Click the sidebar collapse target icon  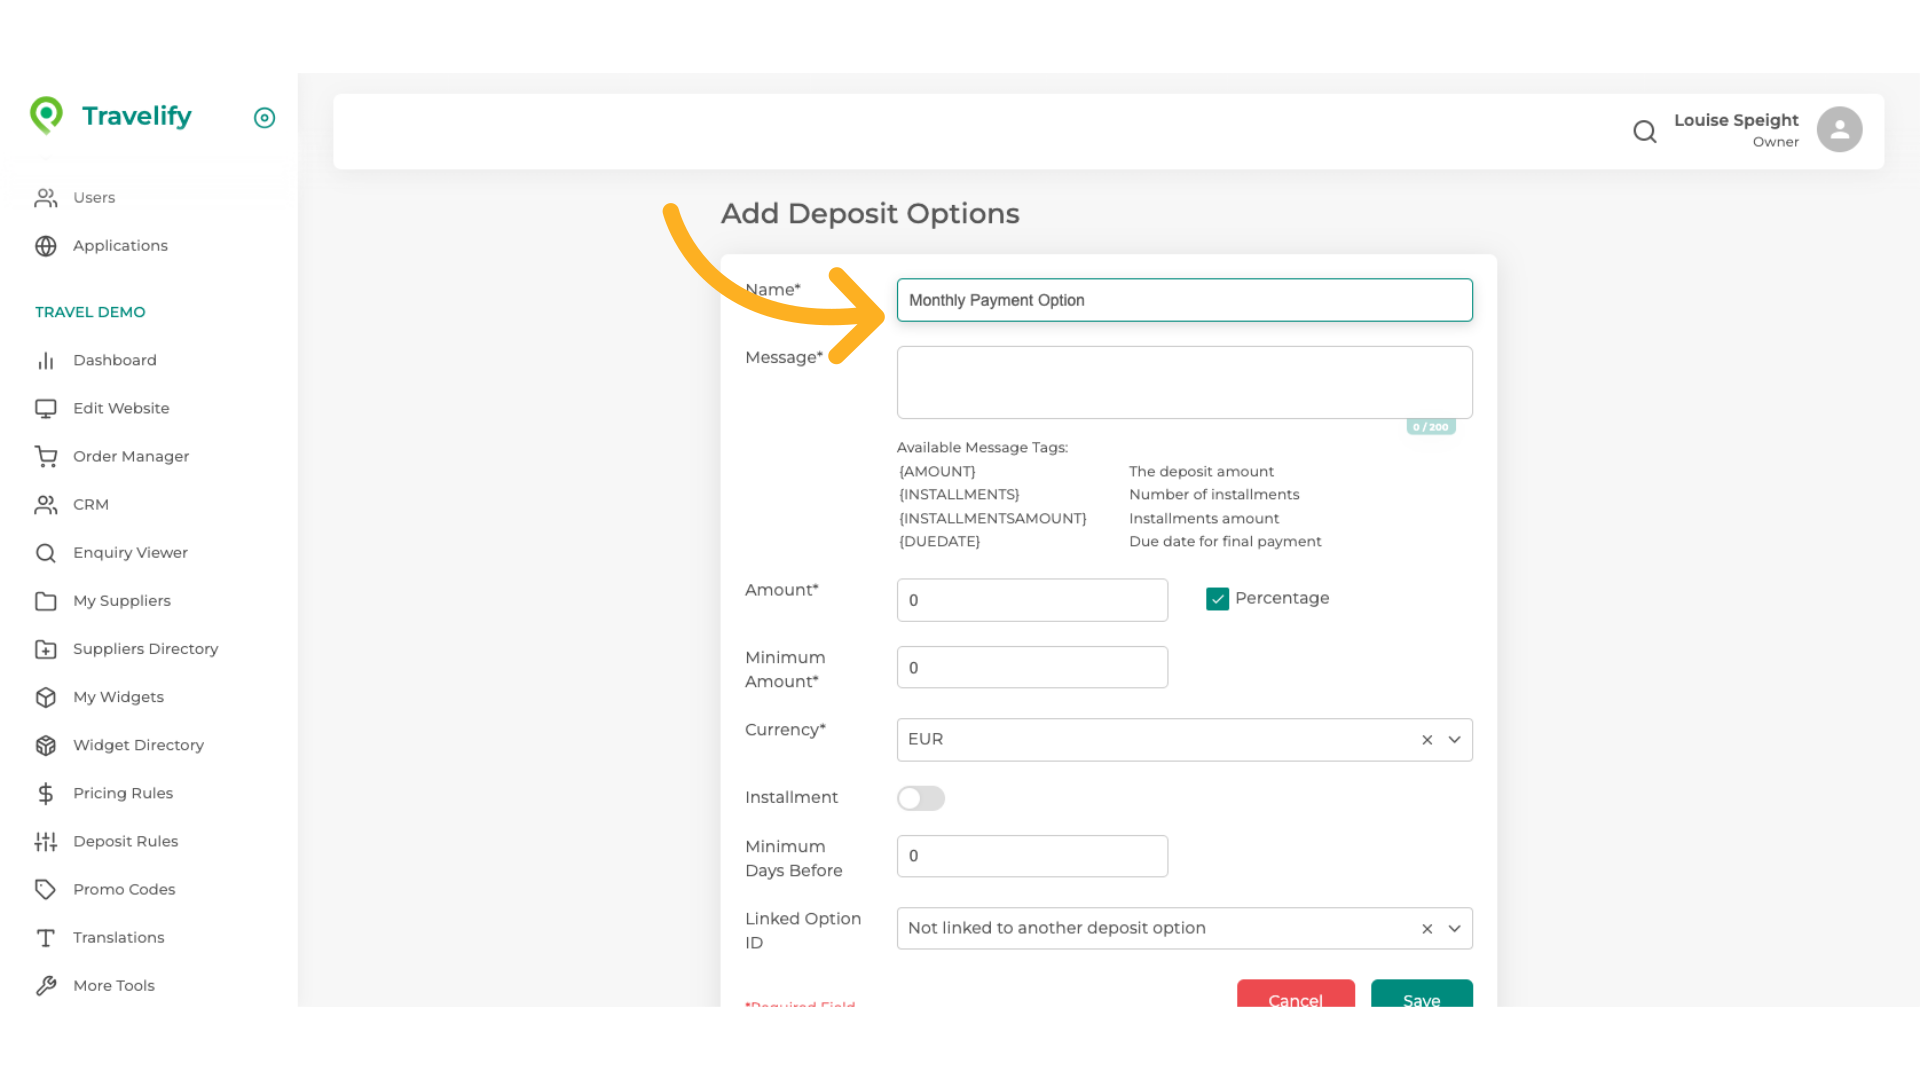pyautogui.click(x=264, y=118)
